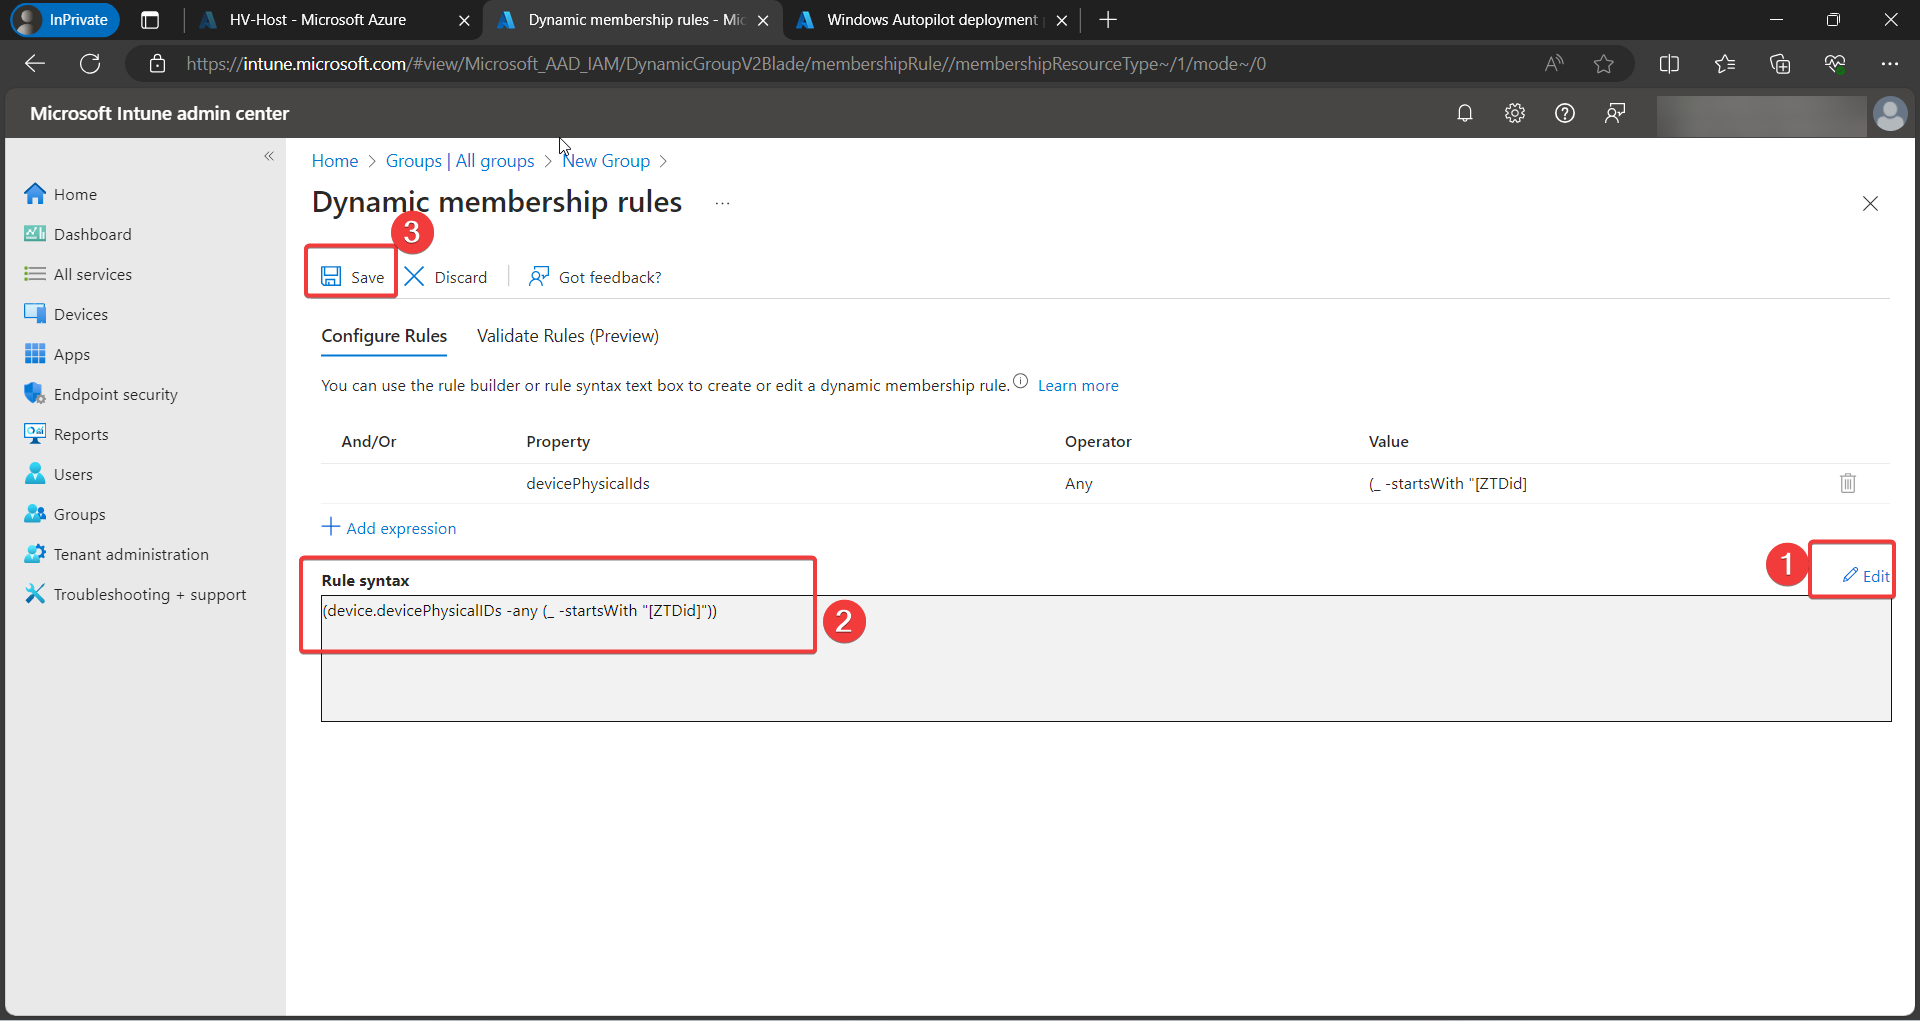The height and width of the screenshot is (1021, 1920).
Task: Select the Any operator cell
Action: point(1079,484)
